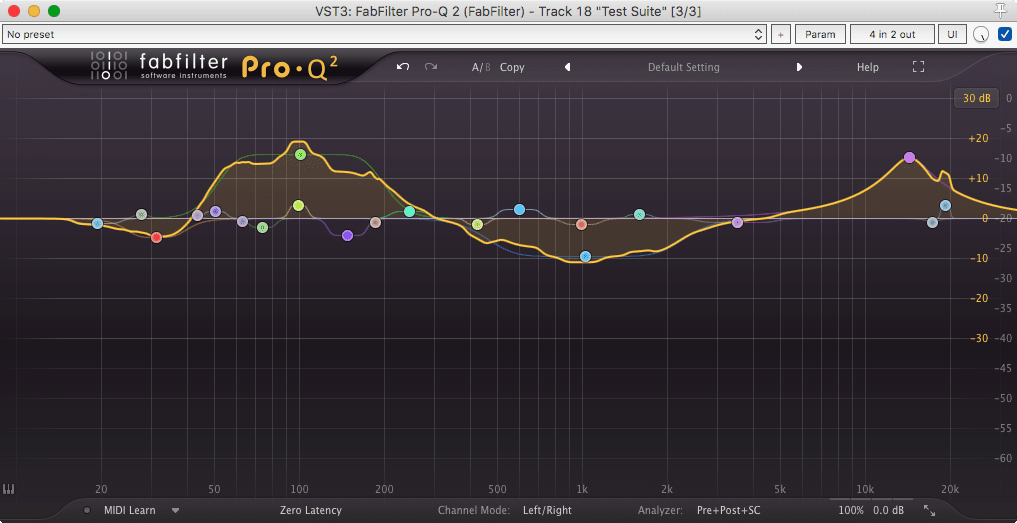Select purple band dot near 150 Hz

pos(347,236)
